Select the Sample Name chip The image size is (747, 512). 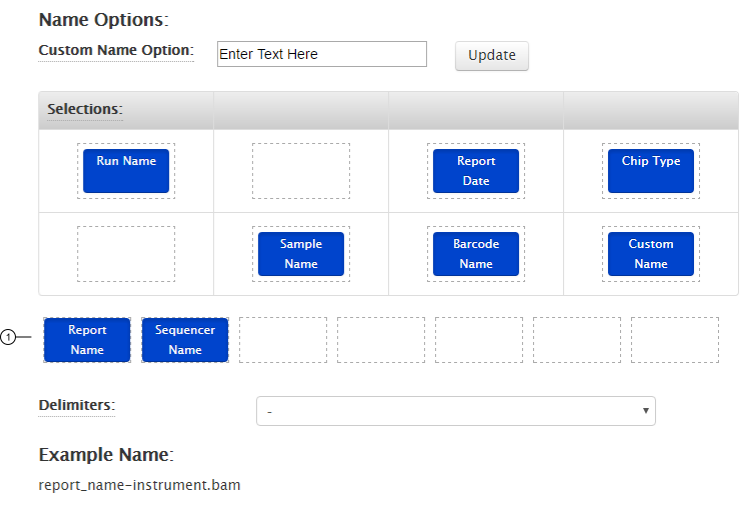tap(301, 254)
